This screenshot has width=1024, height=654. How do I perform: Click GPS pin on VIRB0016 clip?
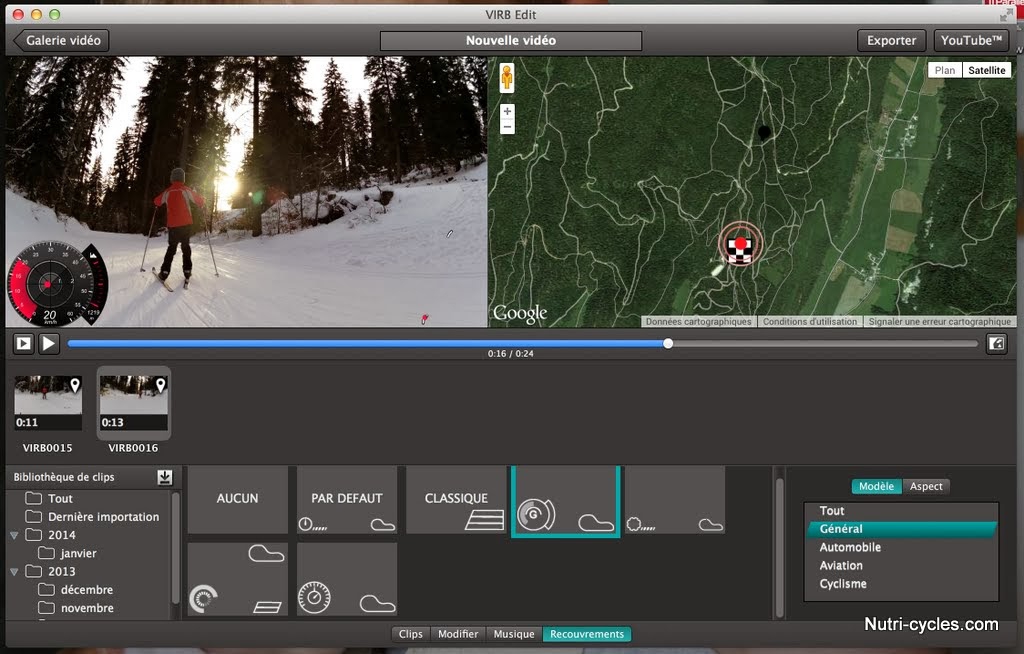(161, 385)
